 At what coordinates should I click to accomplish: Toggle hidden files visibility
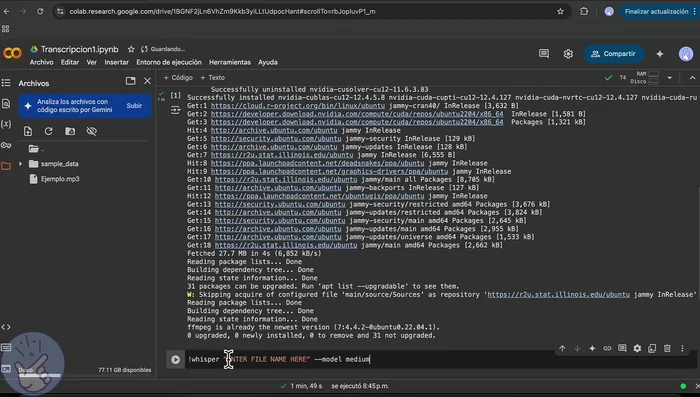pyautogui.click(x=92, y=131)
